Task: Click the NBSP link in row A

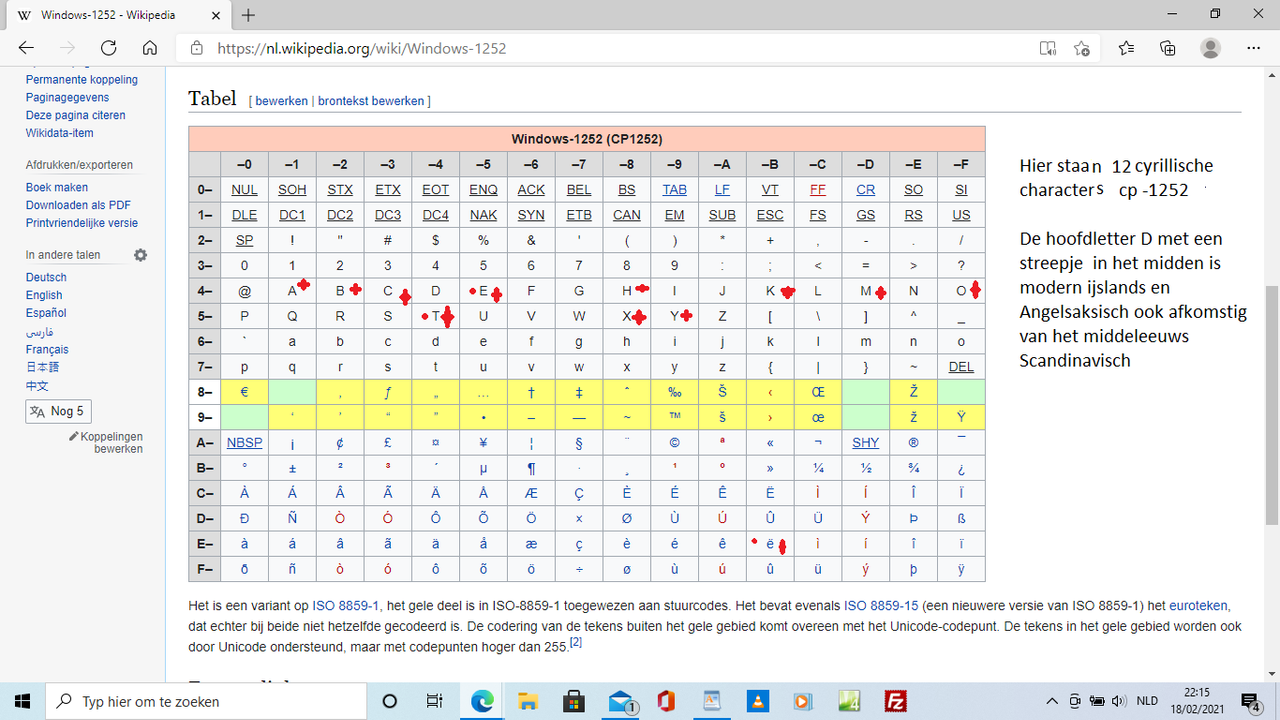Action: [244, 442]
